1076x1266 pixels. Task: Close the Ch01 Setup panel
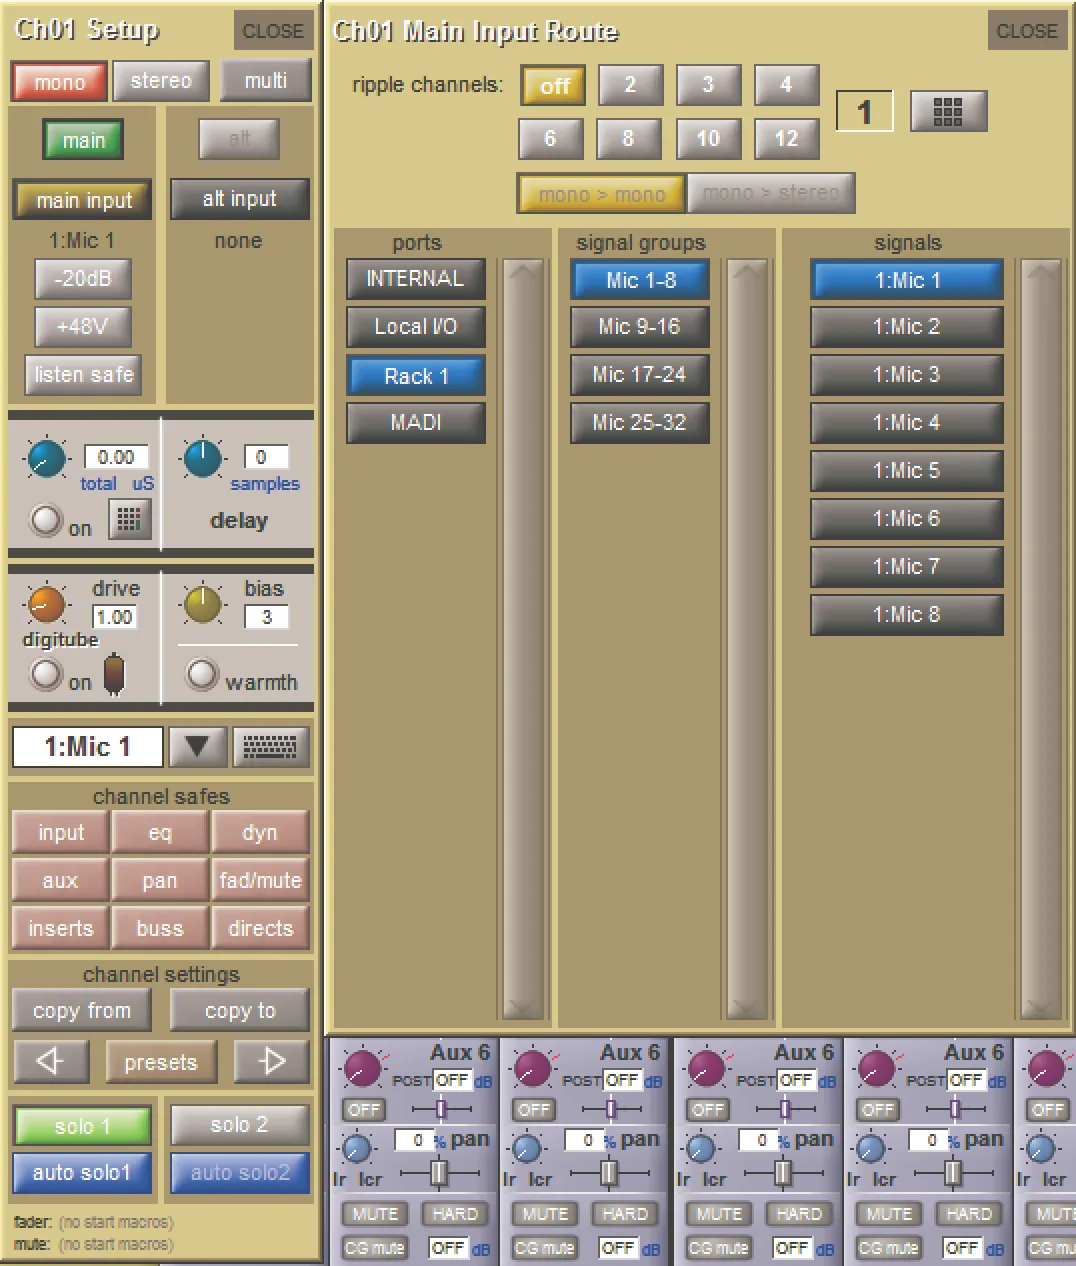[273, 31]
